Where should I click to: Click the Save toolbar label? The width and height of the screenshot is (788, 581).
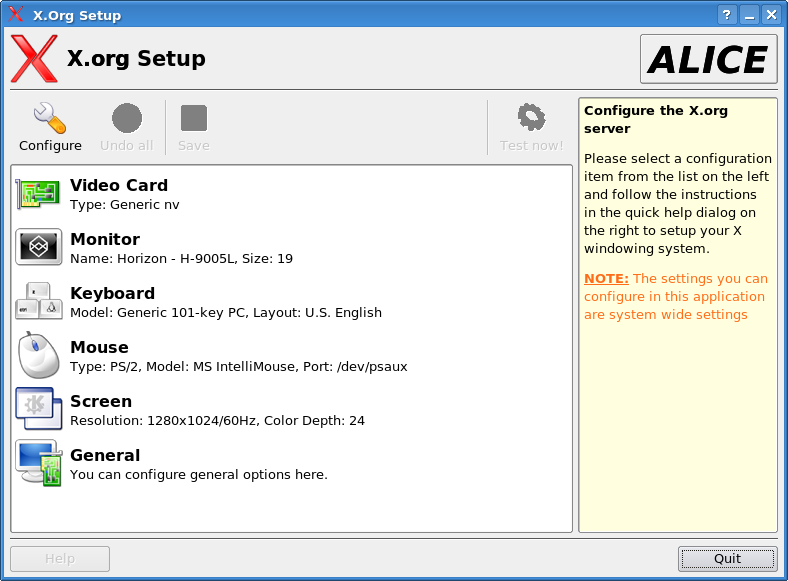tap(193, 146)
